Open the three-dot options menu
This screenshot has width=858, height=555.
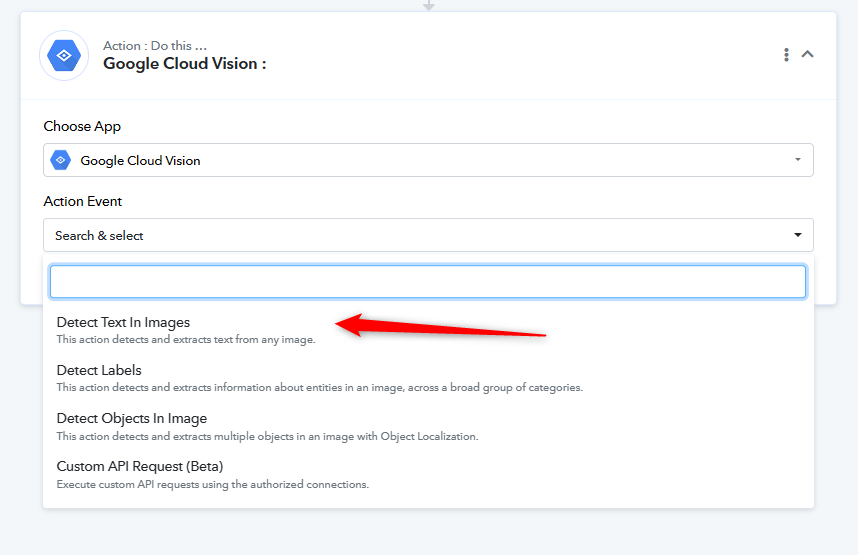click(786, 55)
